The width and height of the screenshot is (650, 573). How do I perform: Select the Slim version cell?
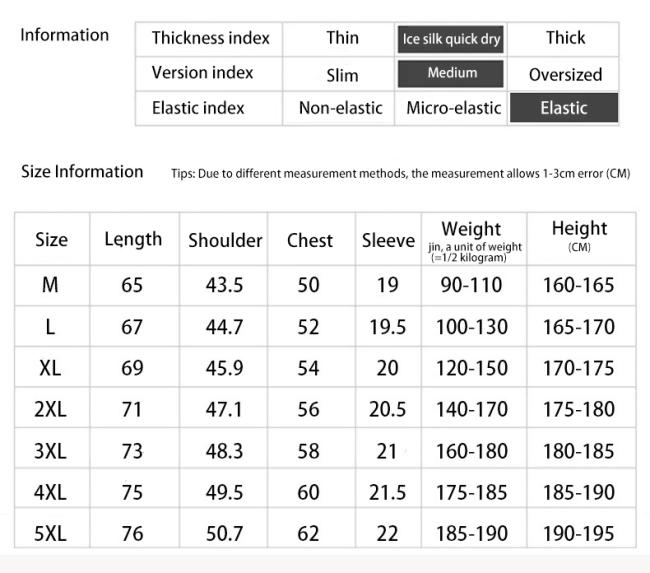[342, 76]
